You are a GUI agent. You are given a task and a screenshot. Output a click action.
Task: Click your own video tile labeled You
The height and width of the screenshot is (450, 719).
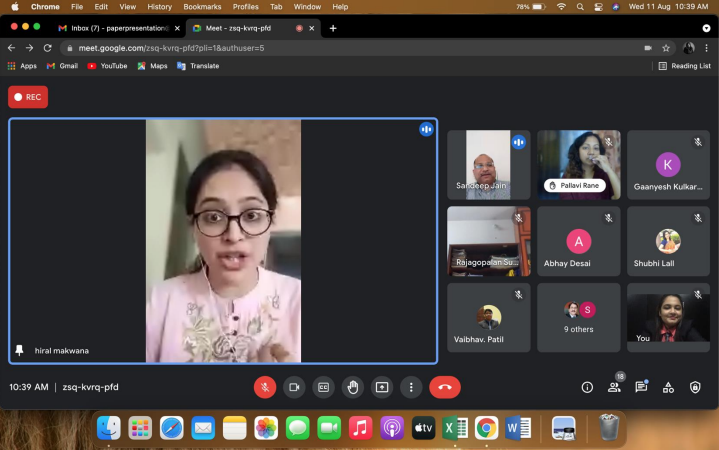point(668,317)
